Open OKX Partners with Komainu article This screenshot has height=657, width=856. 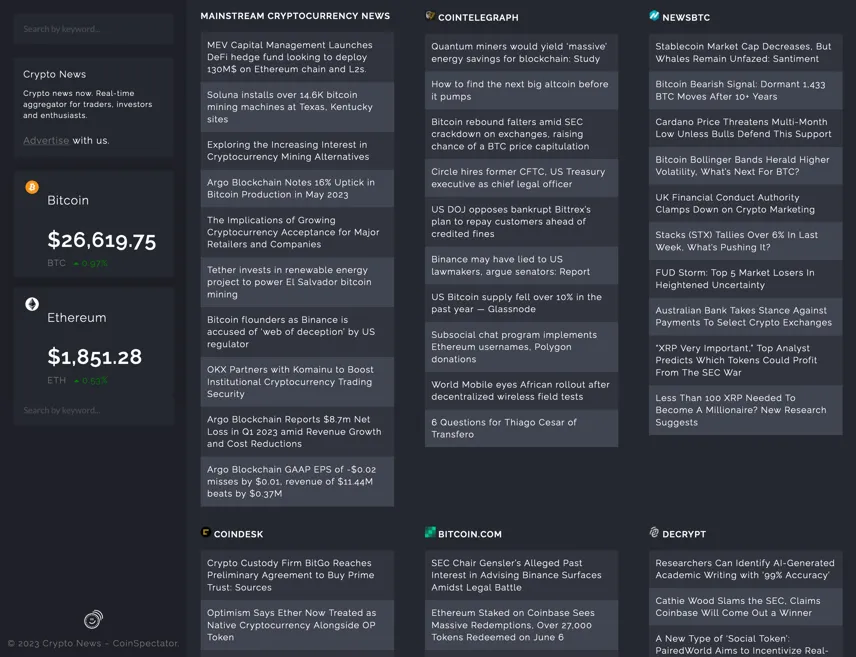298,382
